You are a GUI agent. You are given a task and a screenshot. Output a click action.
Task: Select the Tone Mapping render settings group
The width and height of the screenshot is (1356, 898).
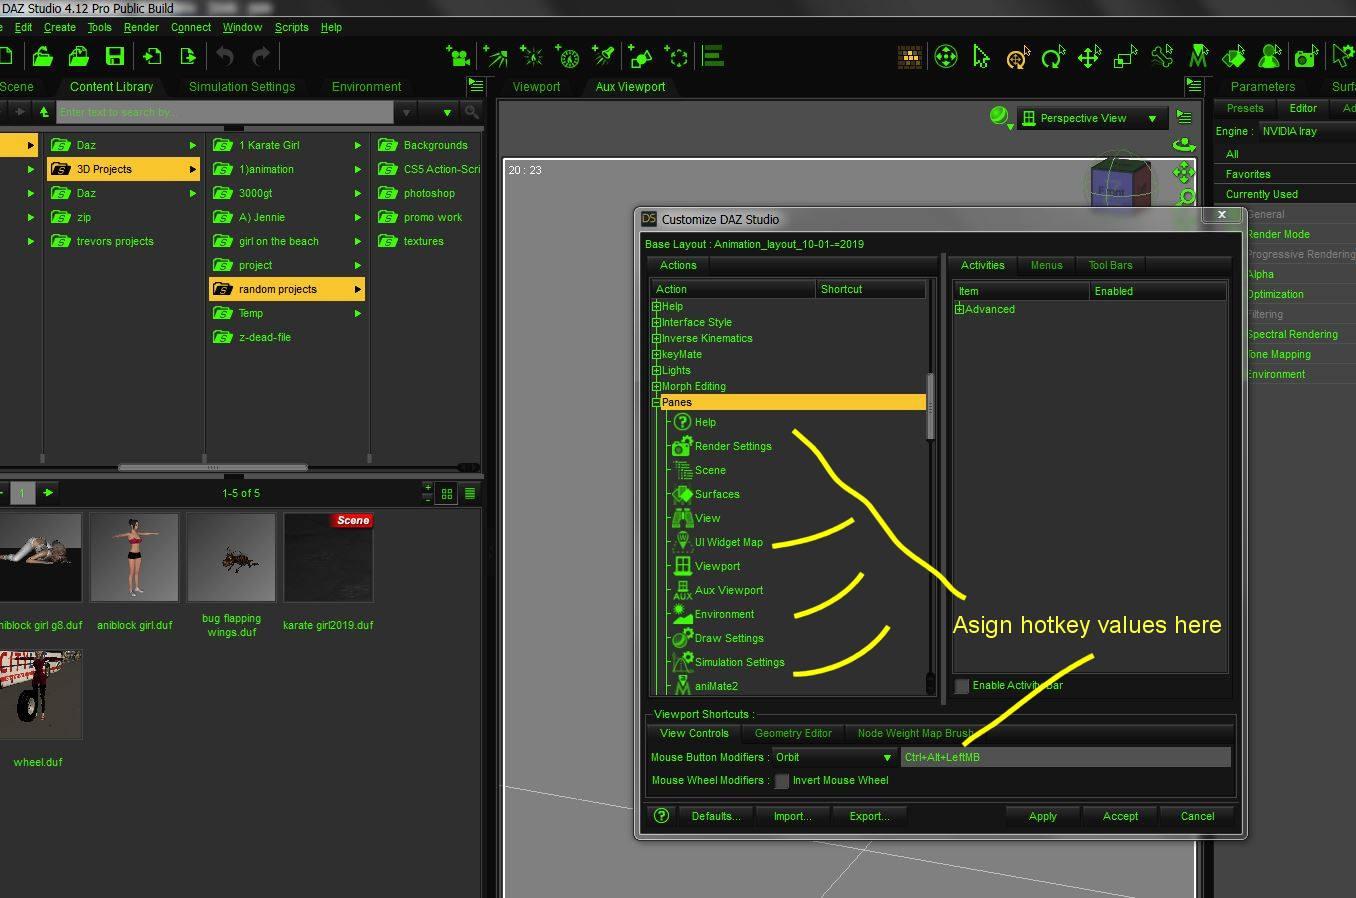1278,354
